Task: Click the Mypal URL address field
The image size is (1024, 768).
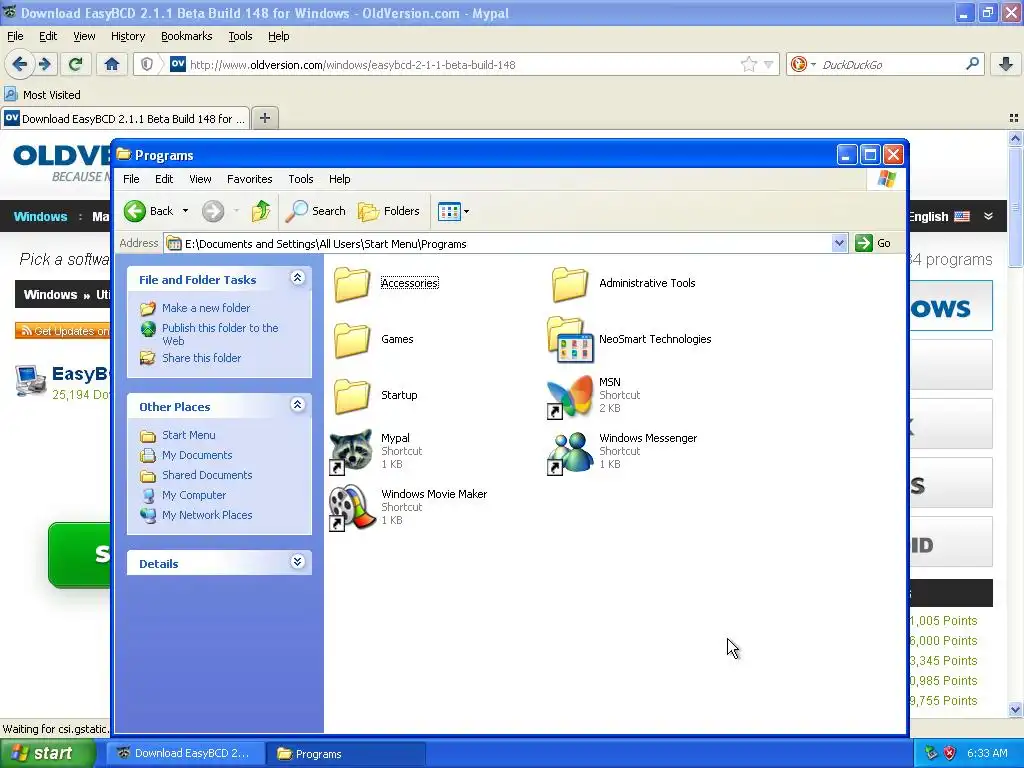Action: pos(462,65)
